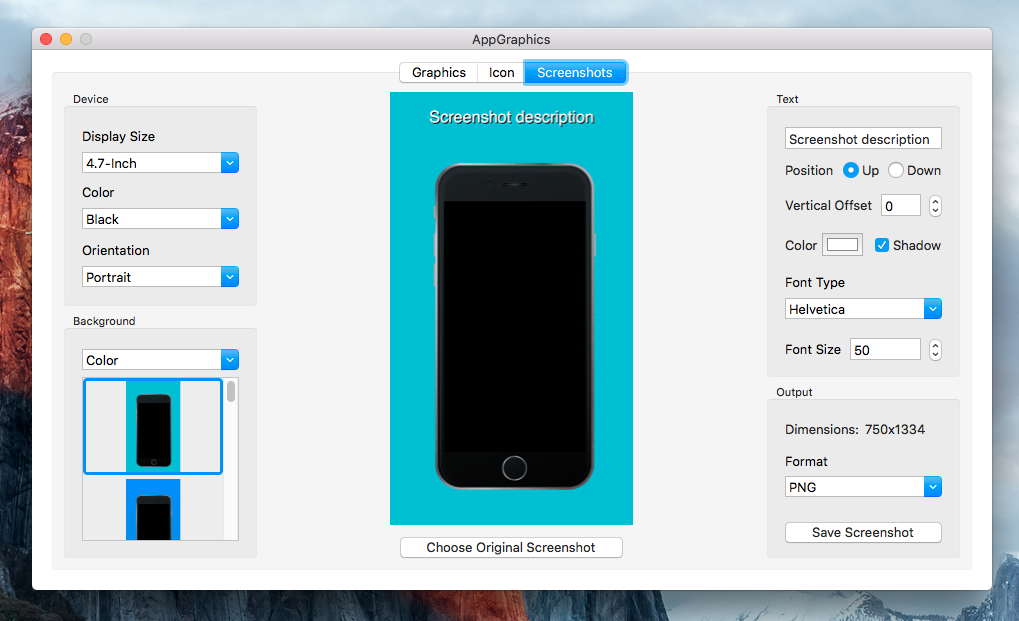Viewport: 1019px width, 621px height.
Task: Select the Up position radio button
Action: [x=851, y=170]
